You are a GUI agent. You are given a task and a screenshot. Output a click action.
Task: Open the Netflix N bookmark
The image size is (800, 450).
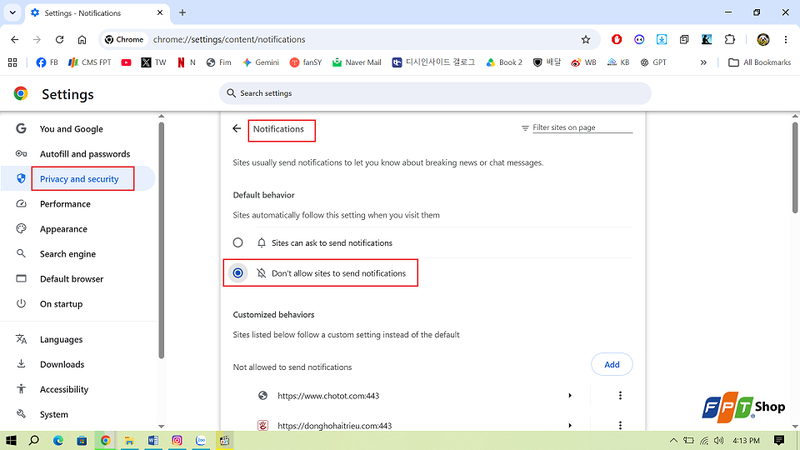(186, 62)
